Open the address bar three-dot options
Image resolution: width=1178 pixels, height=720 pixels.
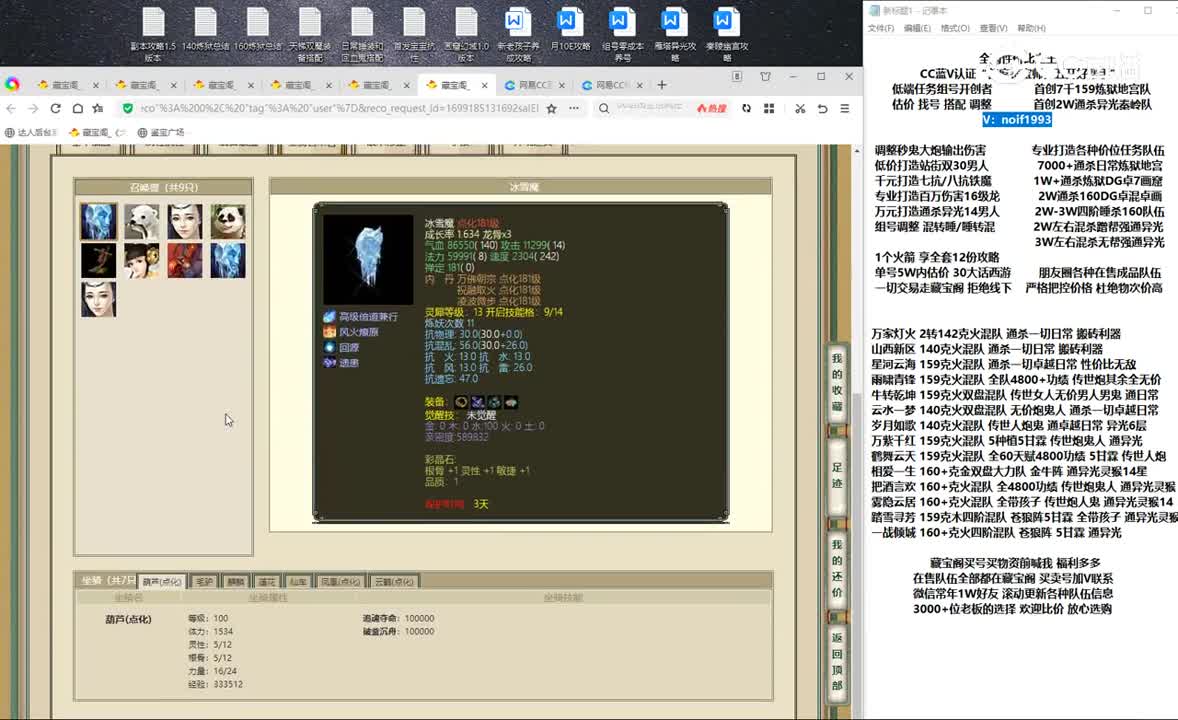click(x=574, y=108)
